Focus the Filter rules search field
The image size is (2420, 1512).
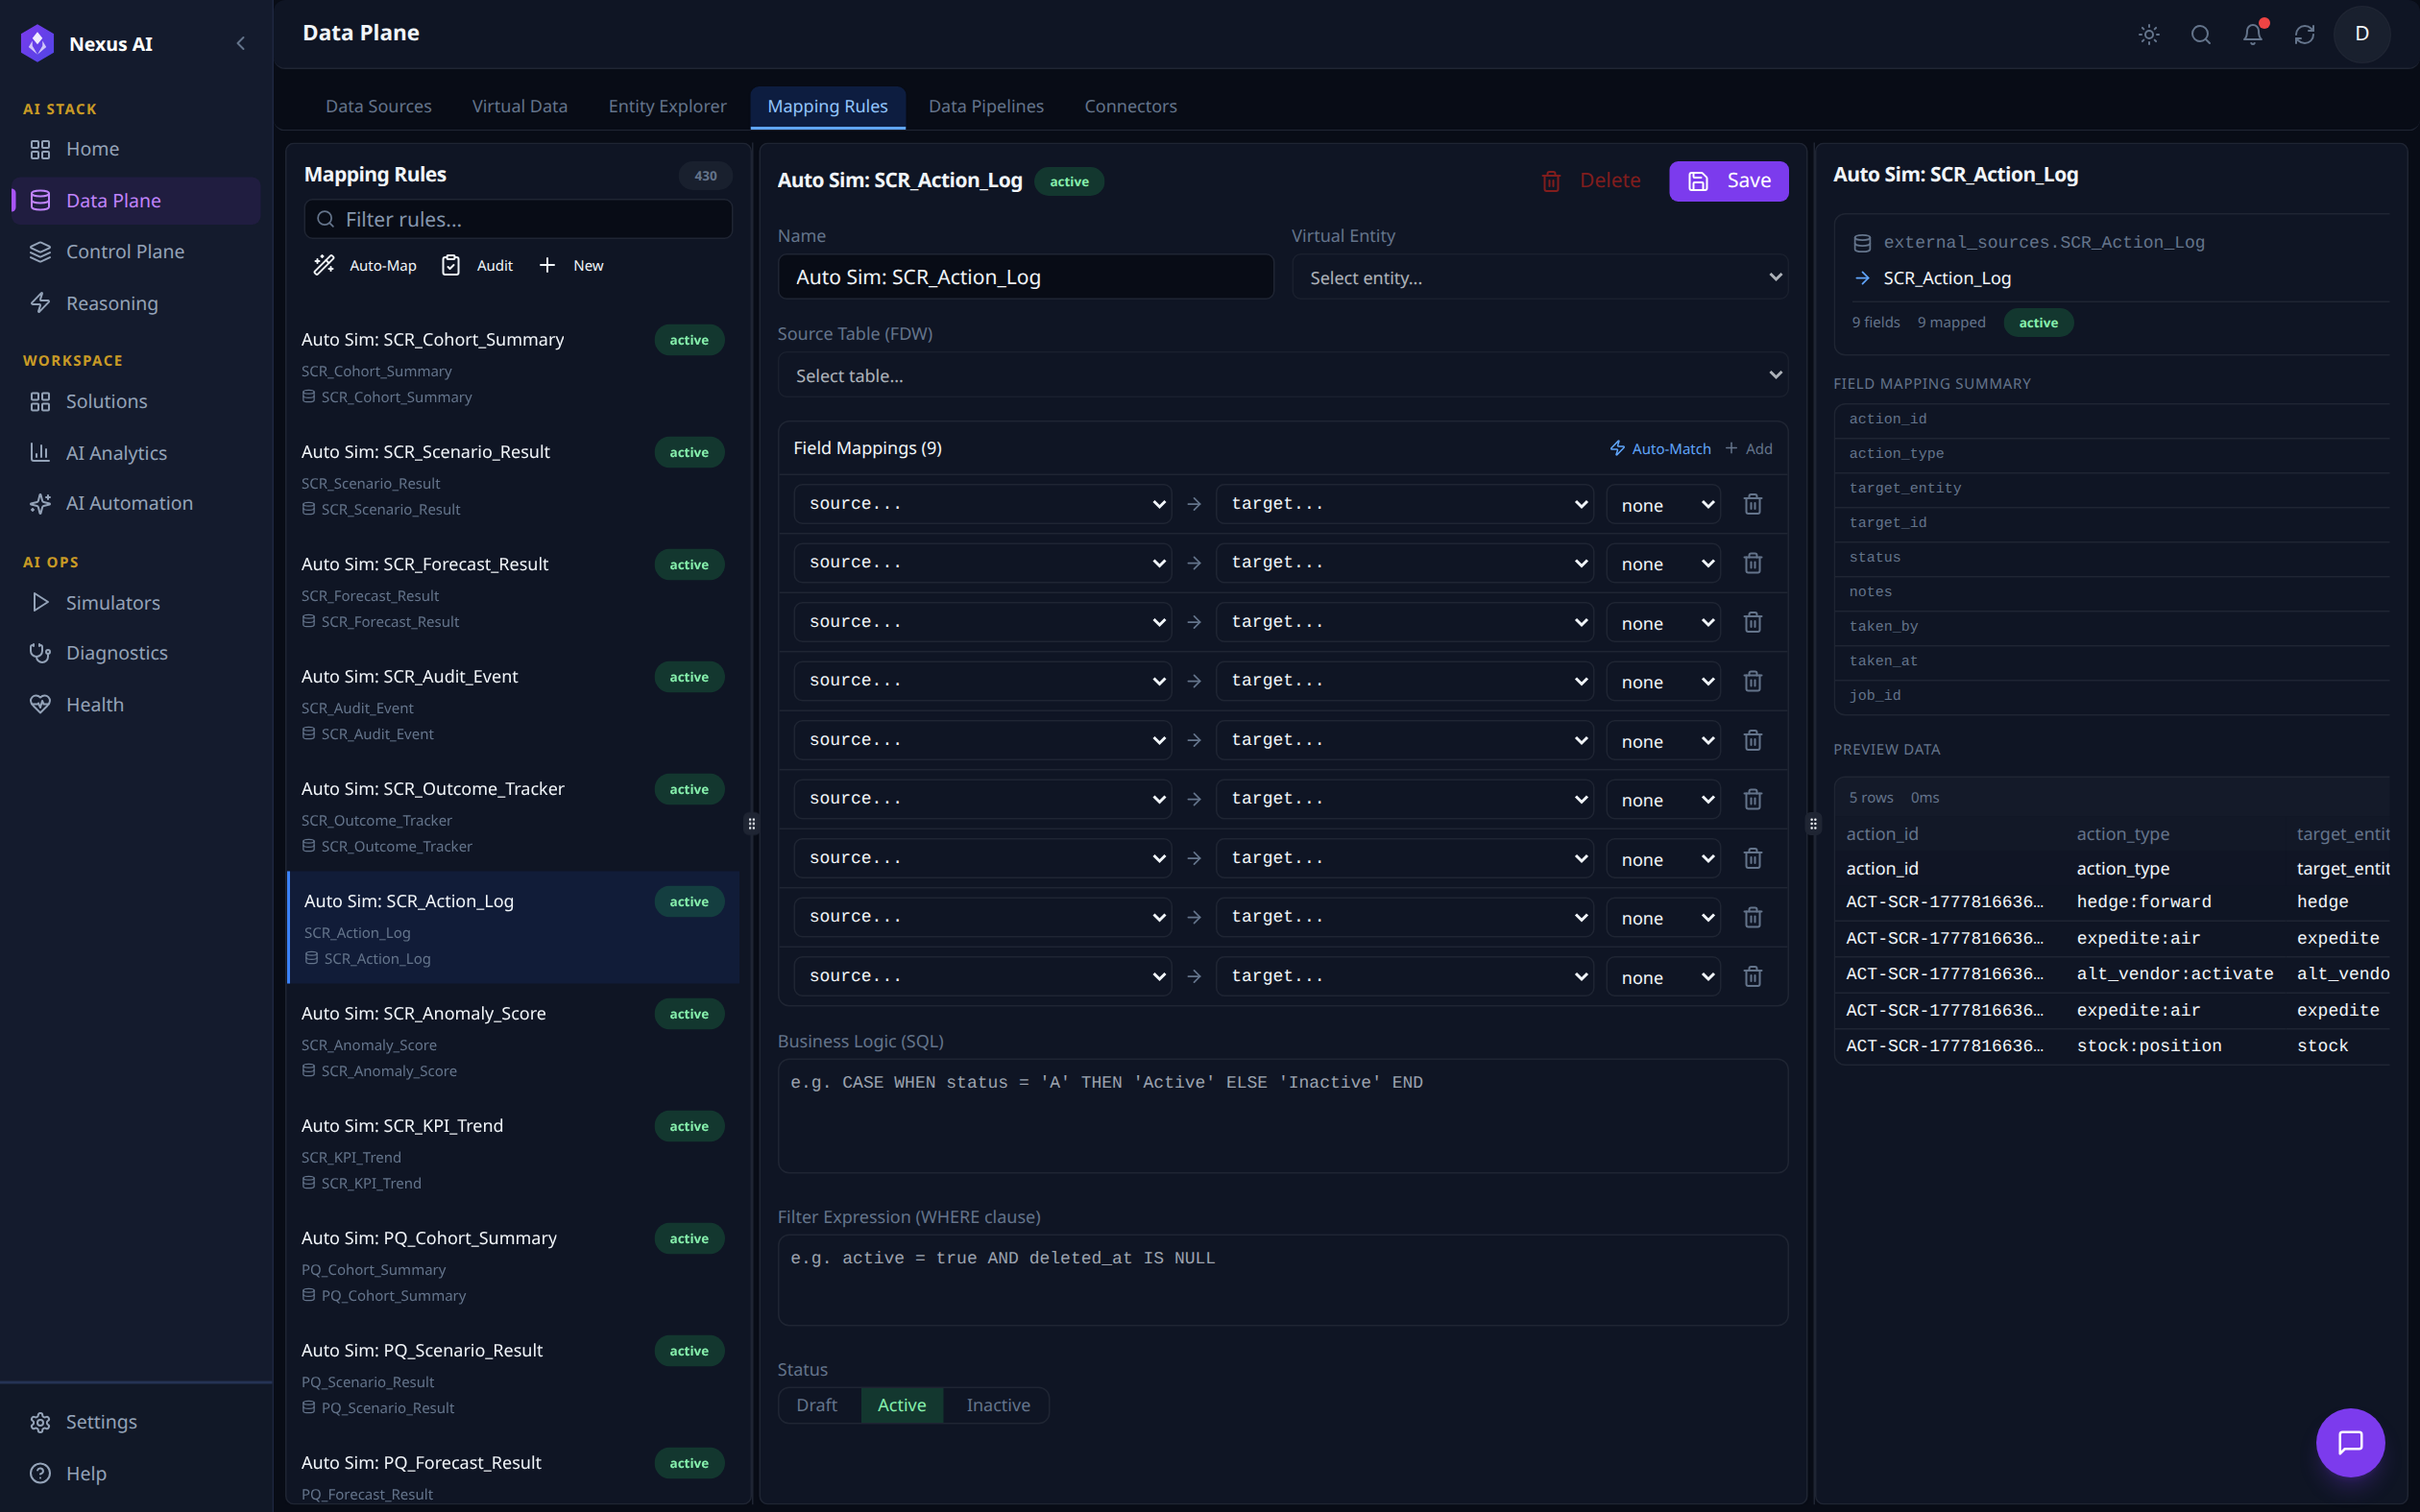[x=518, y=219]
